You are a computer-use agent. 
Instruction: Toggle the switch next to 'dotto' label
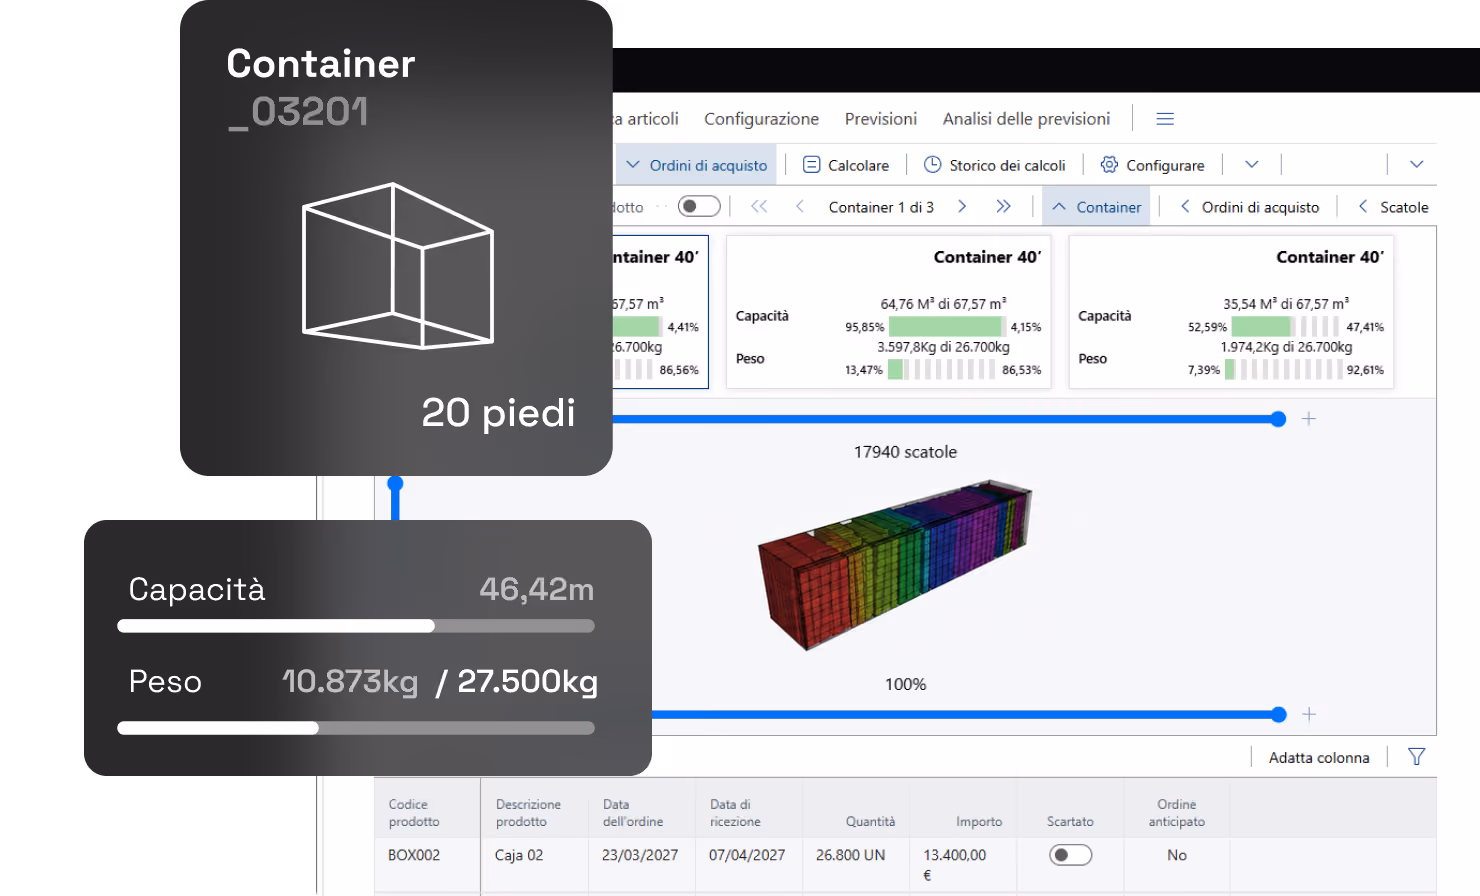pyautogui.click(x=699, y=206)
